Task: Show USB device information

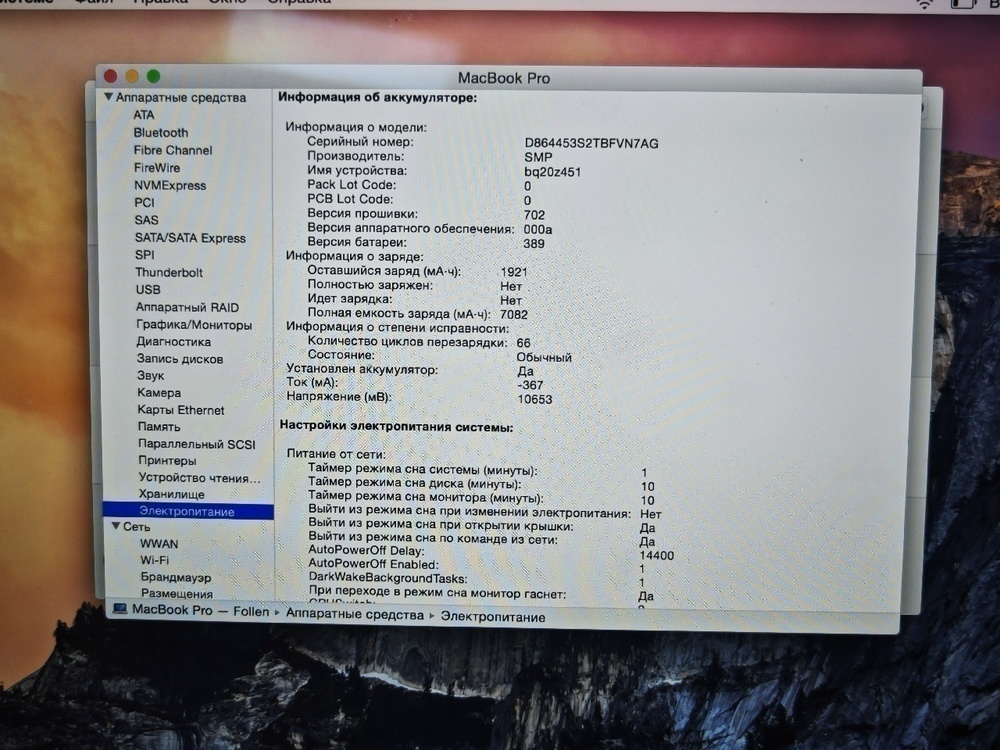Action: click(x=148, y=290)
